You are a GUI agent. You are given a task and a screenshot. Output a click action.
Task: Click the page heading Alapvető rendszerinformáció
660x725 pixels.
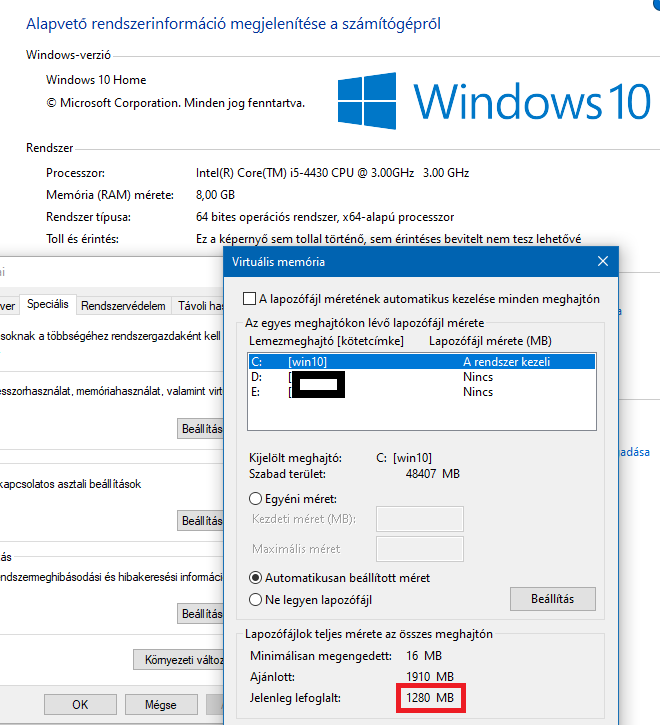click(x=234, y=24)
